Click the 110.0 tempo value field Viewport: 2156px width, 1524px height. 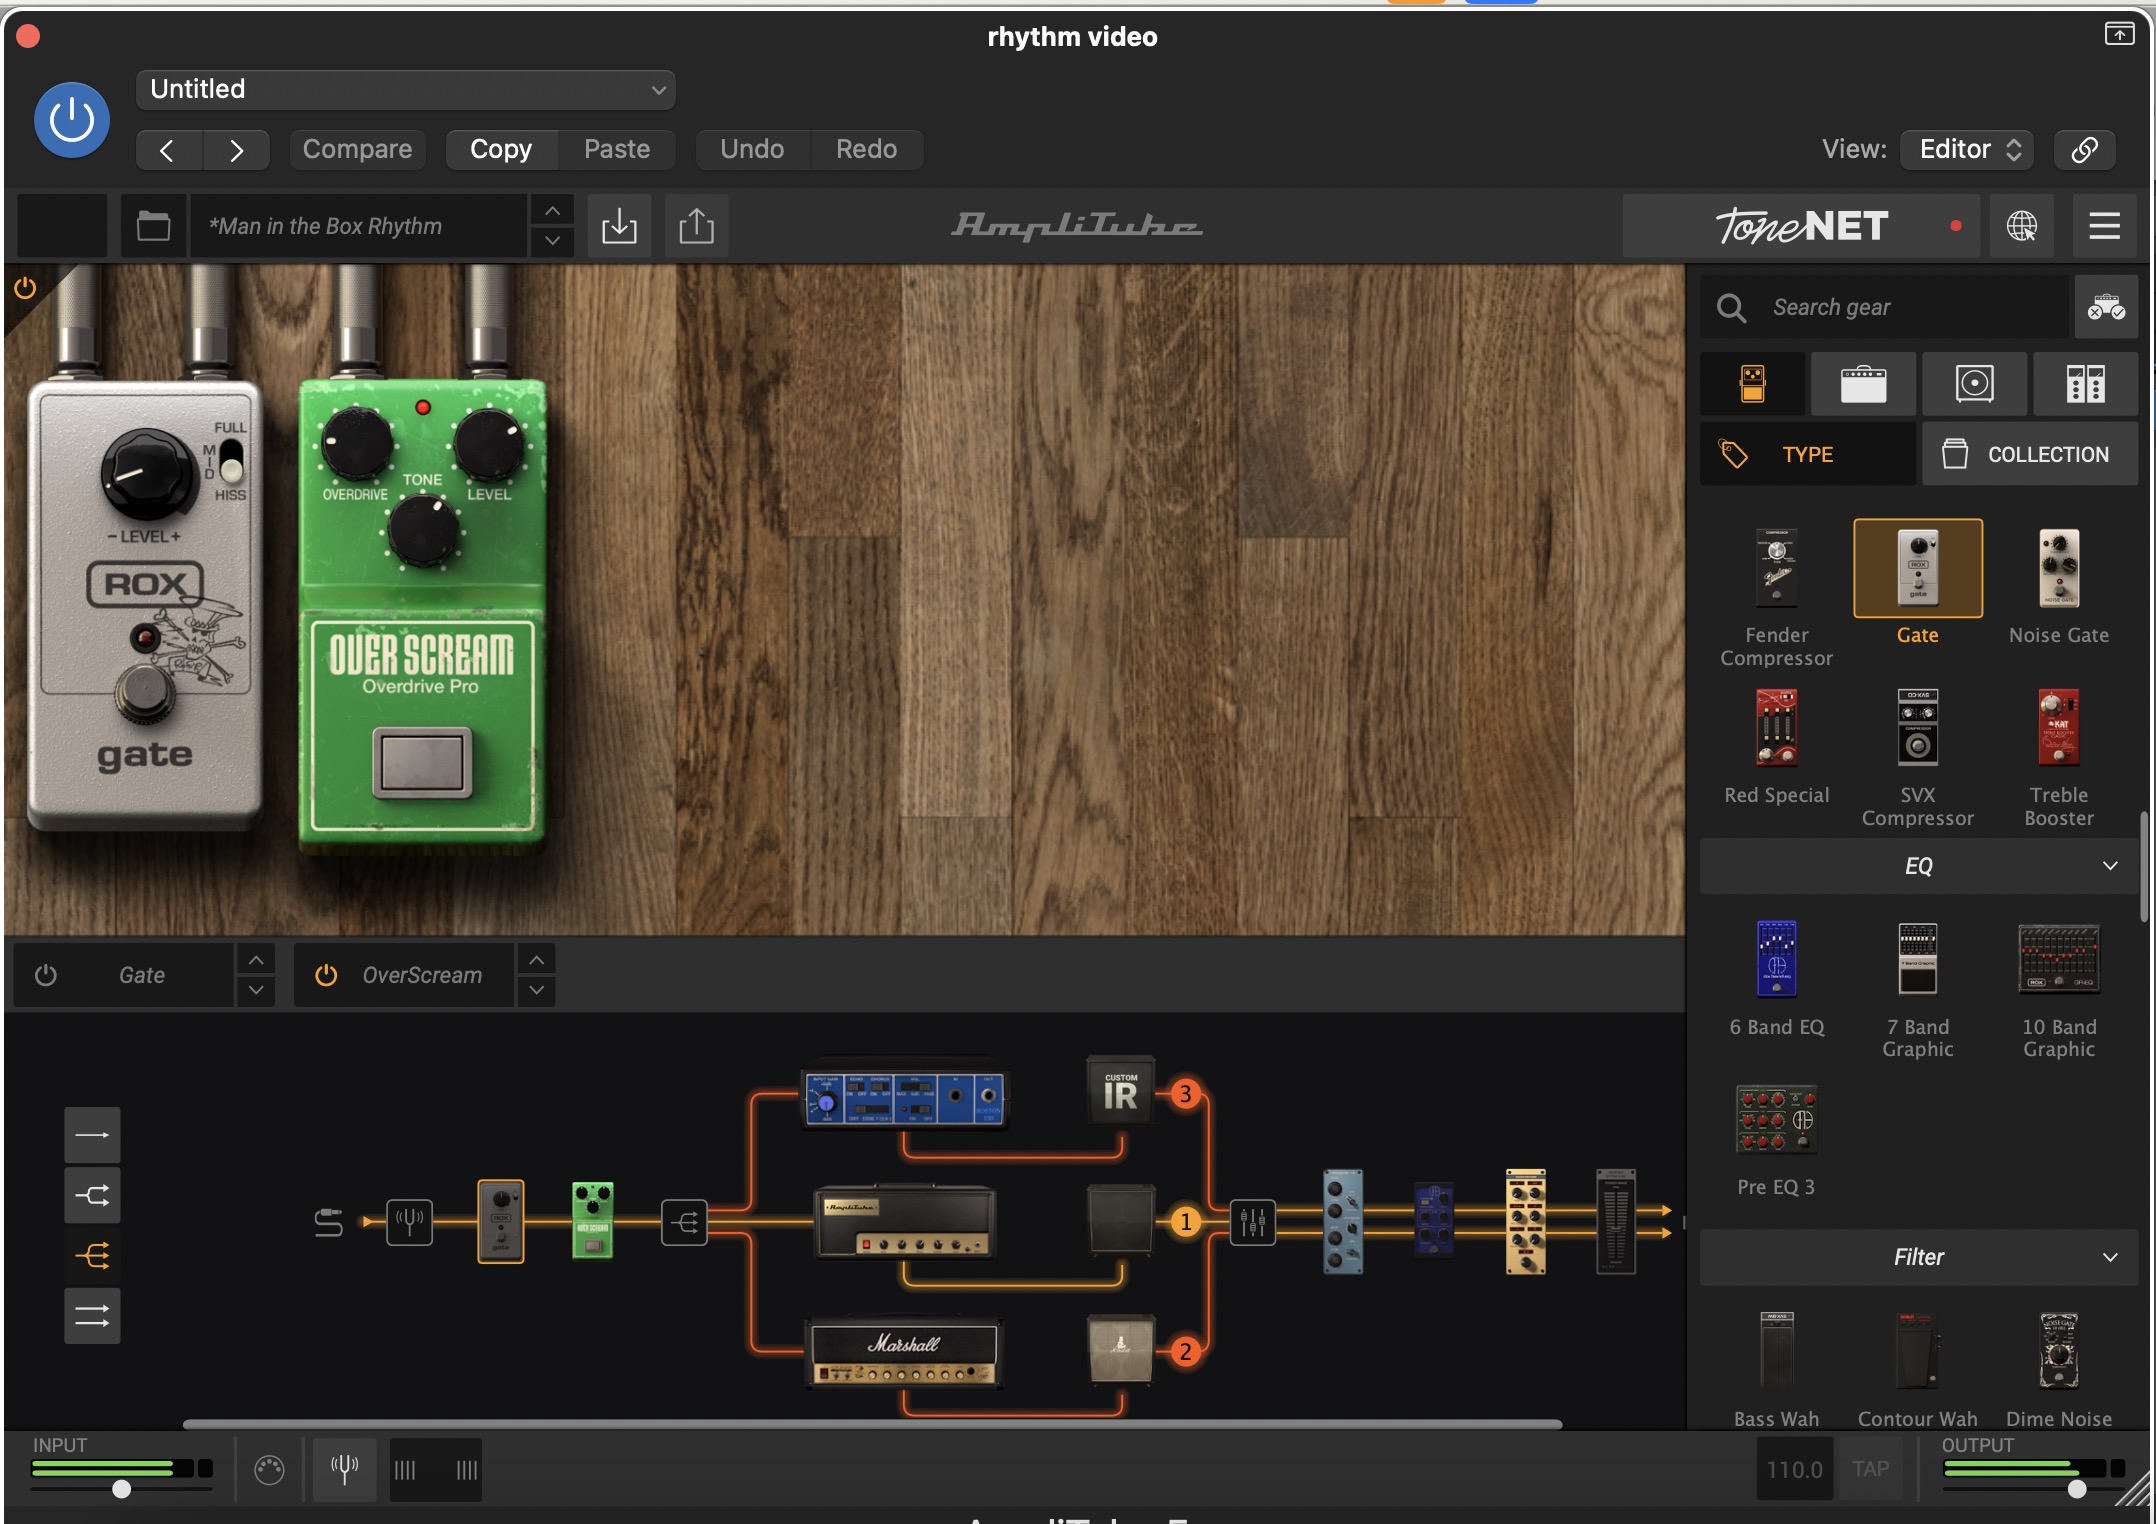pos(1794,1469)
